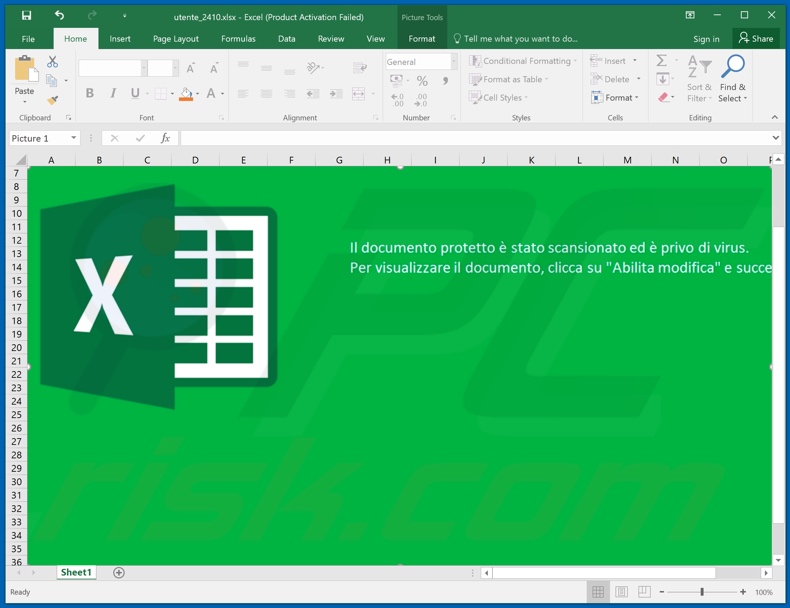Click the Insert Function fx button

[x=165, y=138]
